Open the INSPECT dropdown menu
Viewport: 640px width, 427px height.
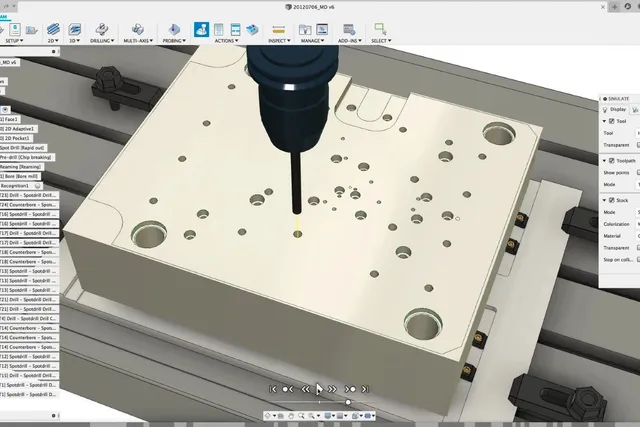[x=279, y=41]
